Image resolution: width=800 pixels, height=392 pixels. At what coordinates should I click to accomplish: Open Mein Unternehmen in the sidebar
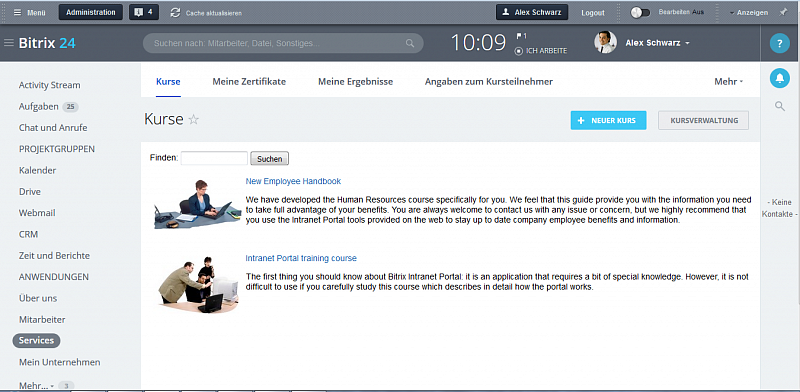point(60,362)
